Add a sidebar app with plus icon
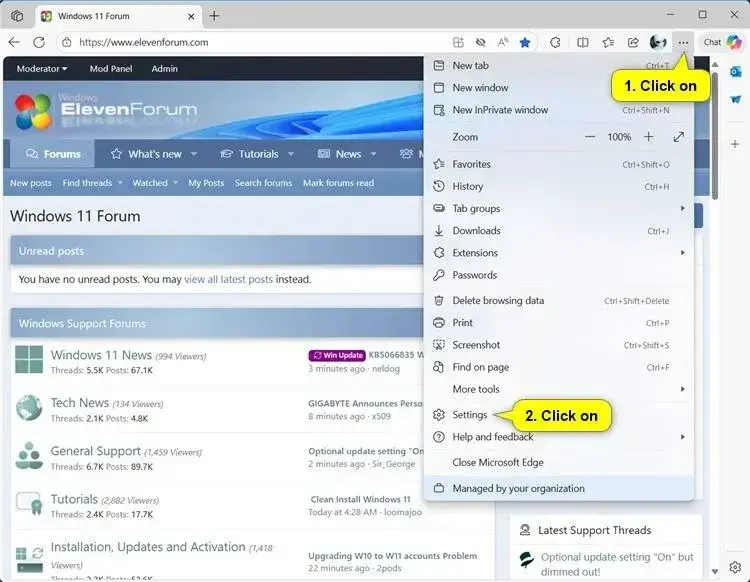The height and width of the screenshot is (582, 750). (x=735, y=143)
